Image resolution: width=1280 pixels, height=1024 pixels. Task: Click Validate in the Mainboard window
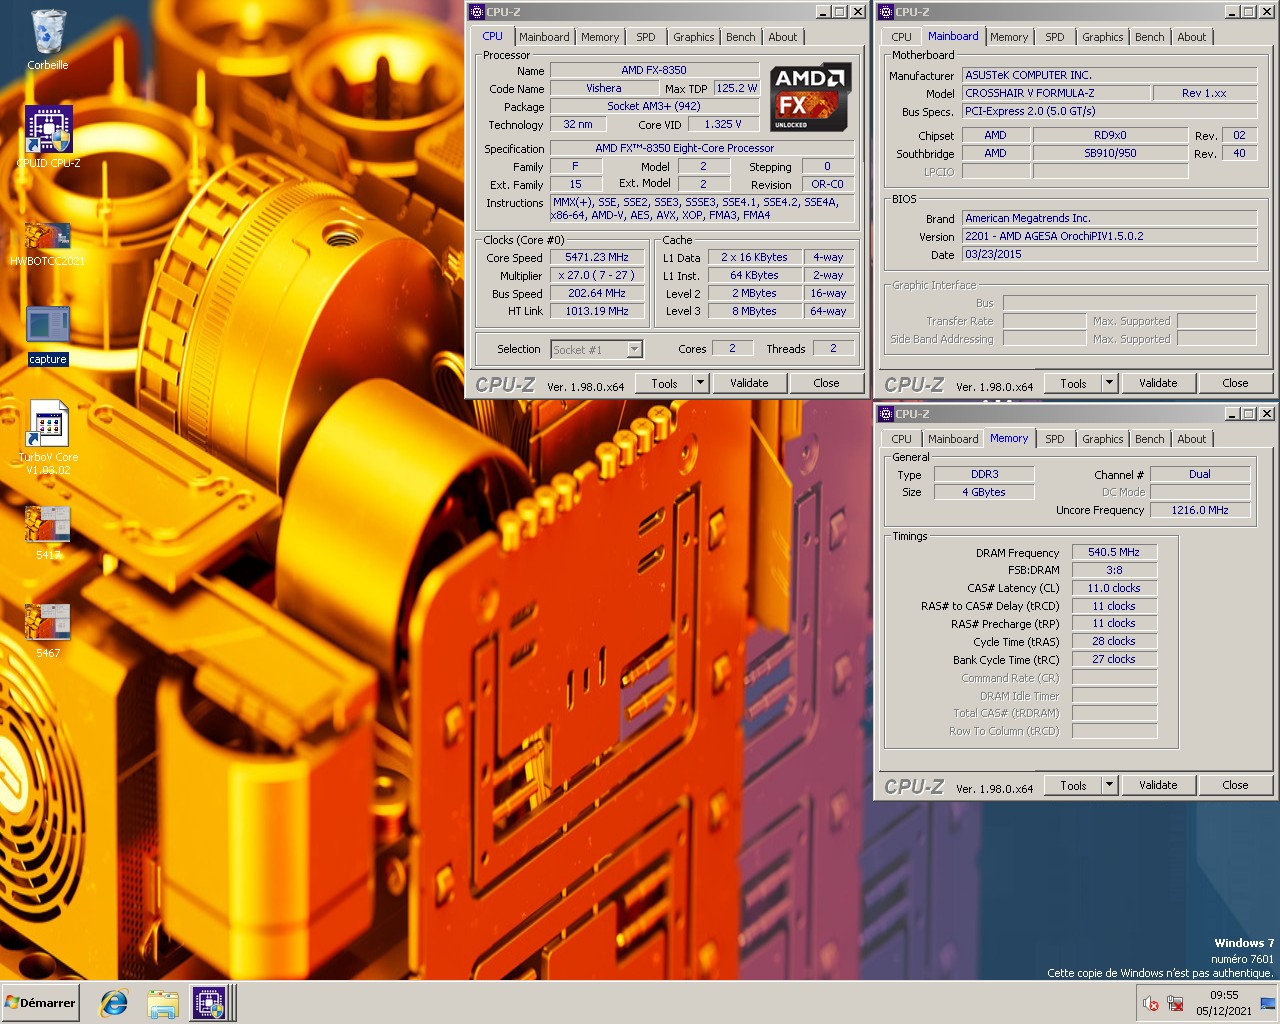coord(1158,383)
